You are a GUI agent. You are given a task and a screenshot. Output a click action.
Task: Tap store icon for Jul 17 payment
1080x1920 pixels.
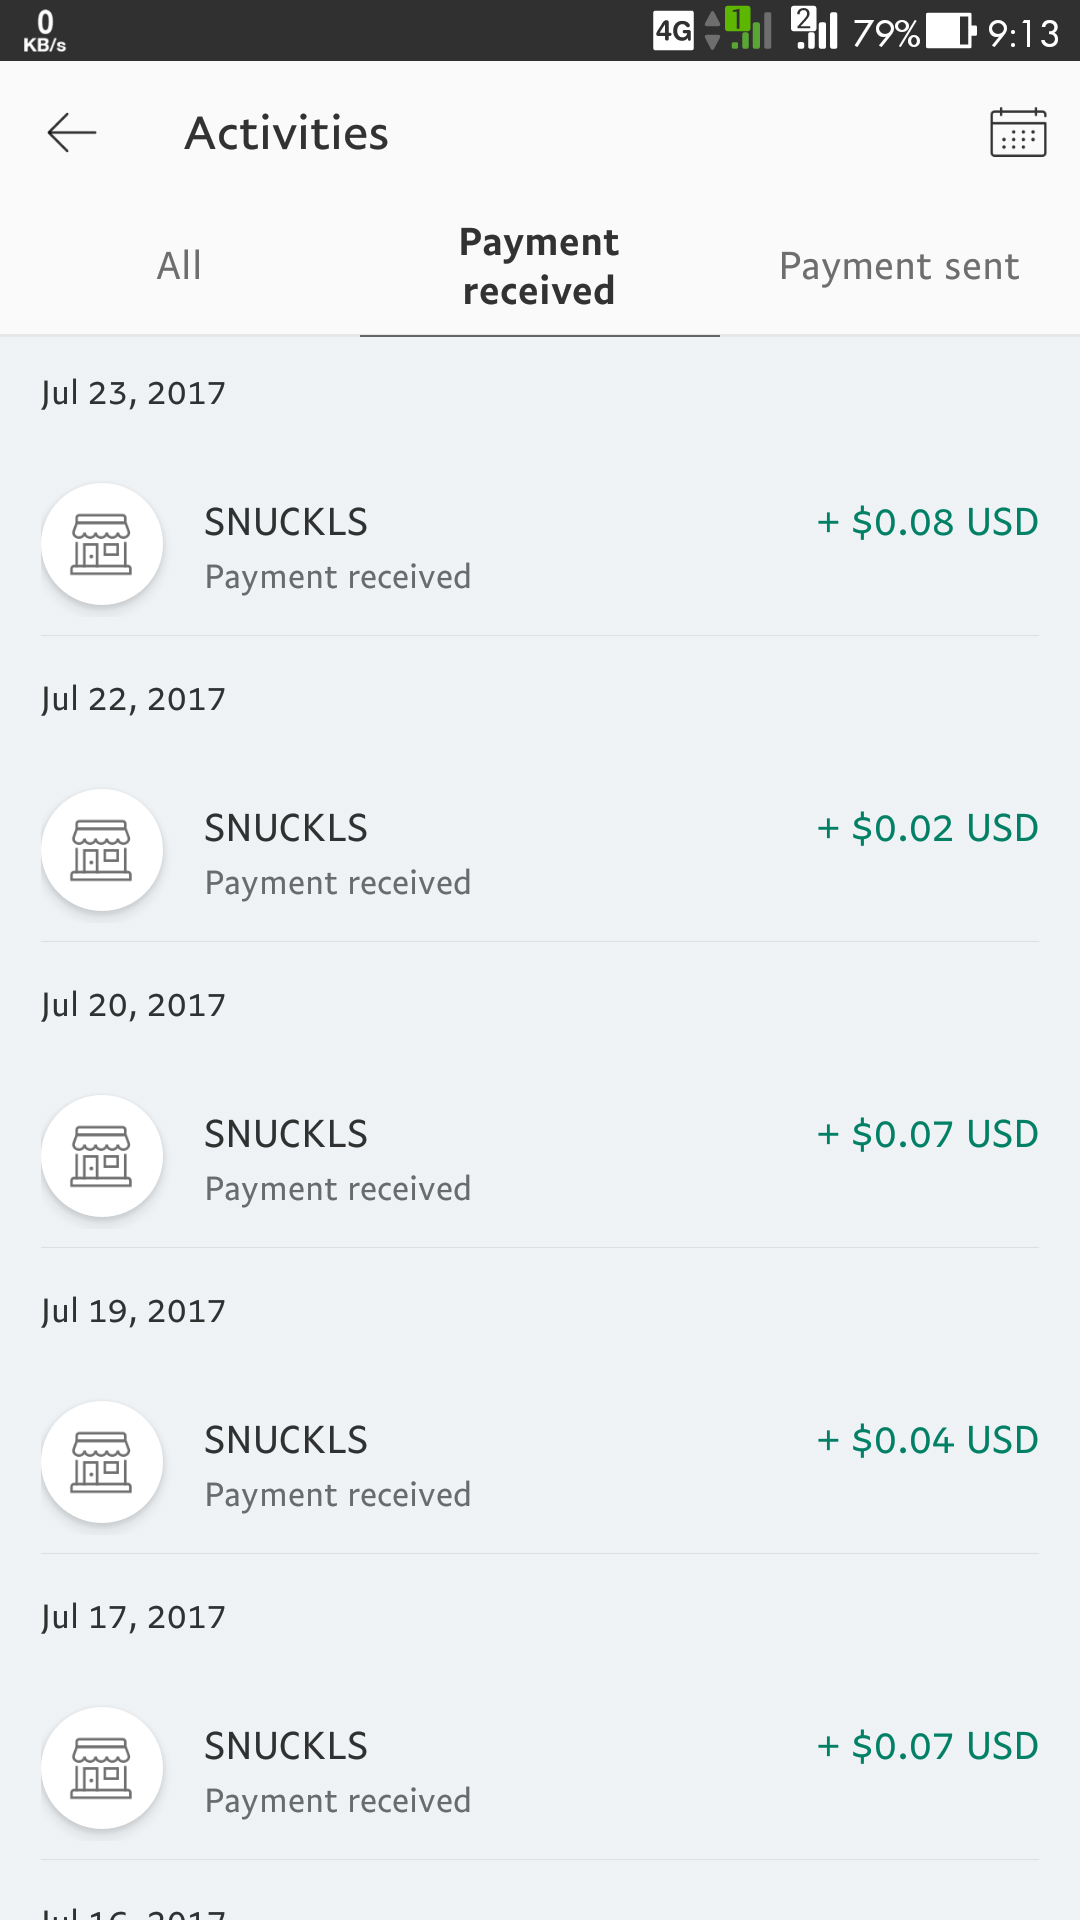tap(102, 1769)
